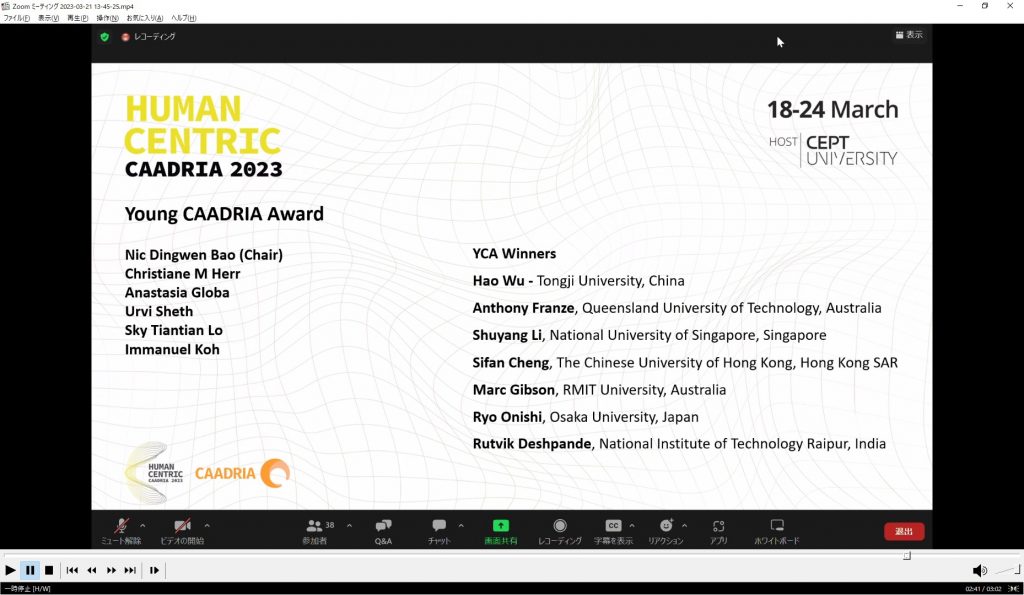This screenshot has height=595, width=1024.
Task: Open the 再生(P) menu
Action: 78,18
